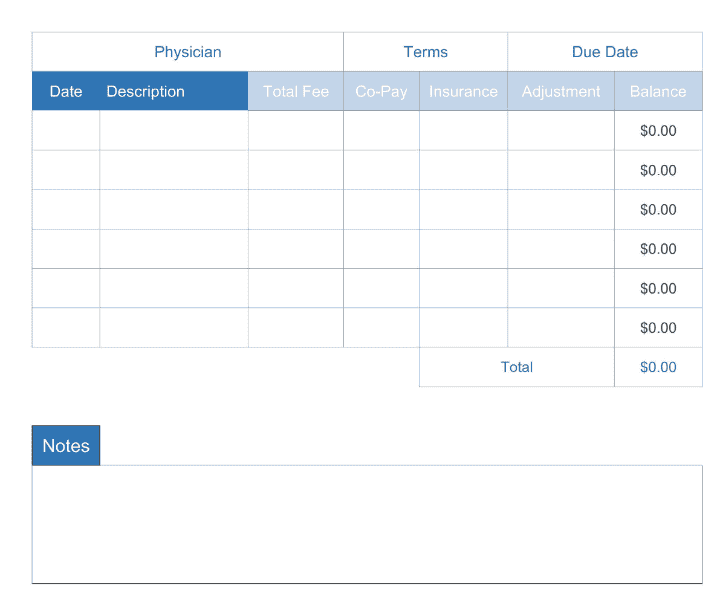Select the blue Total $0.00 amount
This screenshot has height=605, width=725.
658,367
